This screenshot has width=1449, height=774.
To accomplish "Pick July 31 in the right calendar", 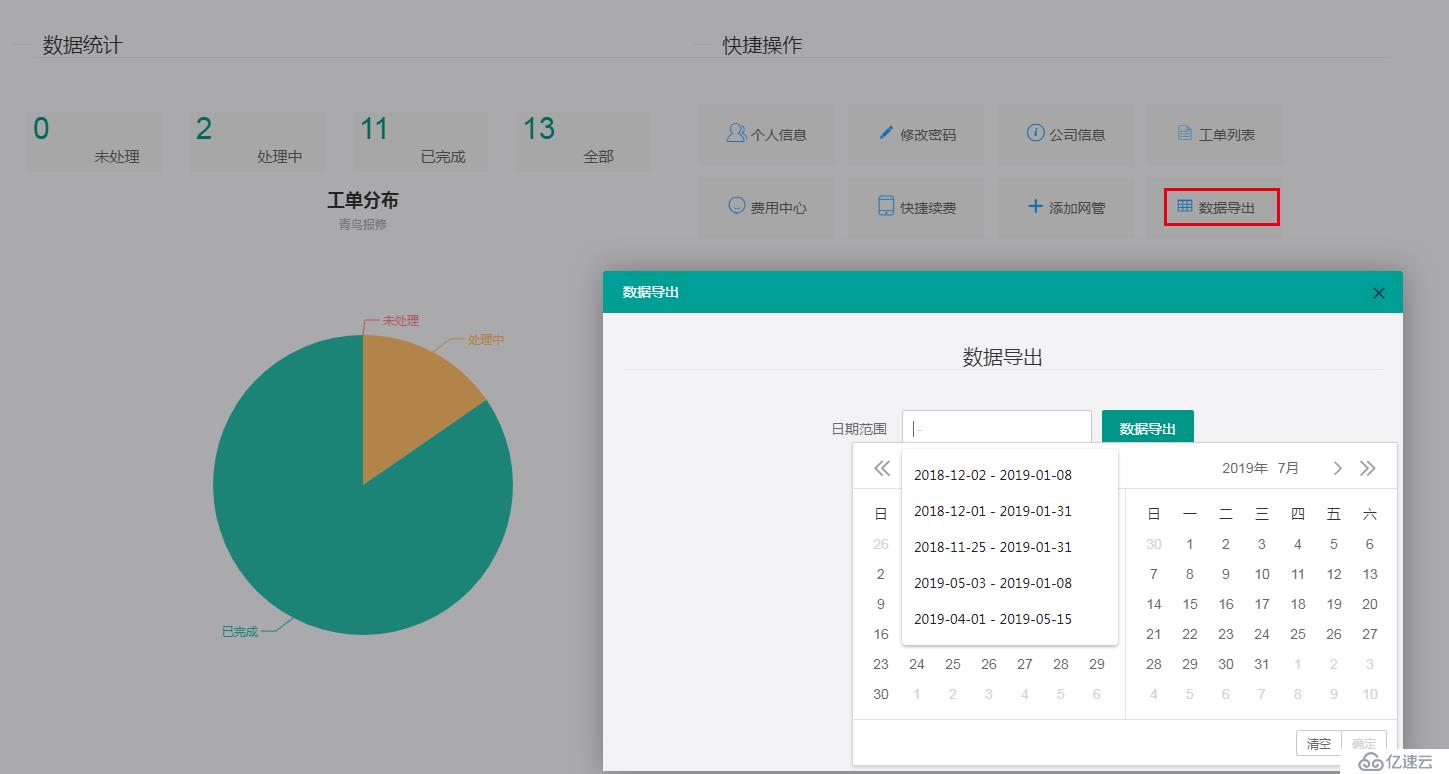I will pyautogui.click(x=1262, y=664).
